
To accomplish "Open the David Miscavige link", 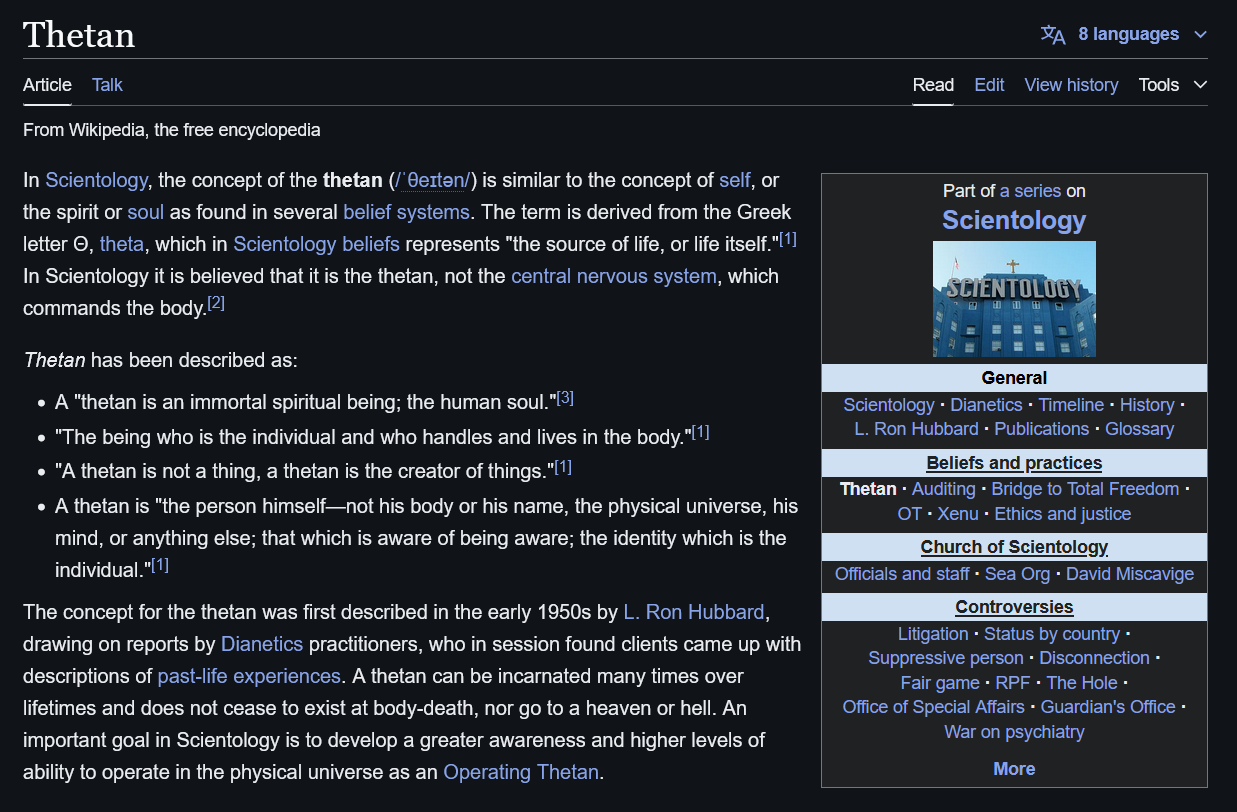I will [x=1130, y=574].
